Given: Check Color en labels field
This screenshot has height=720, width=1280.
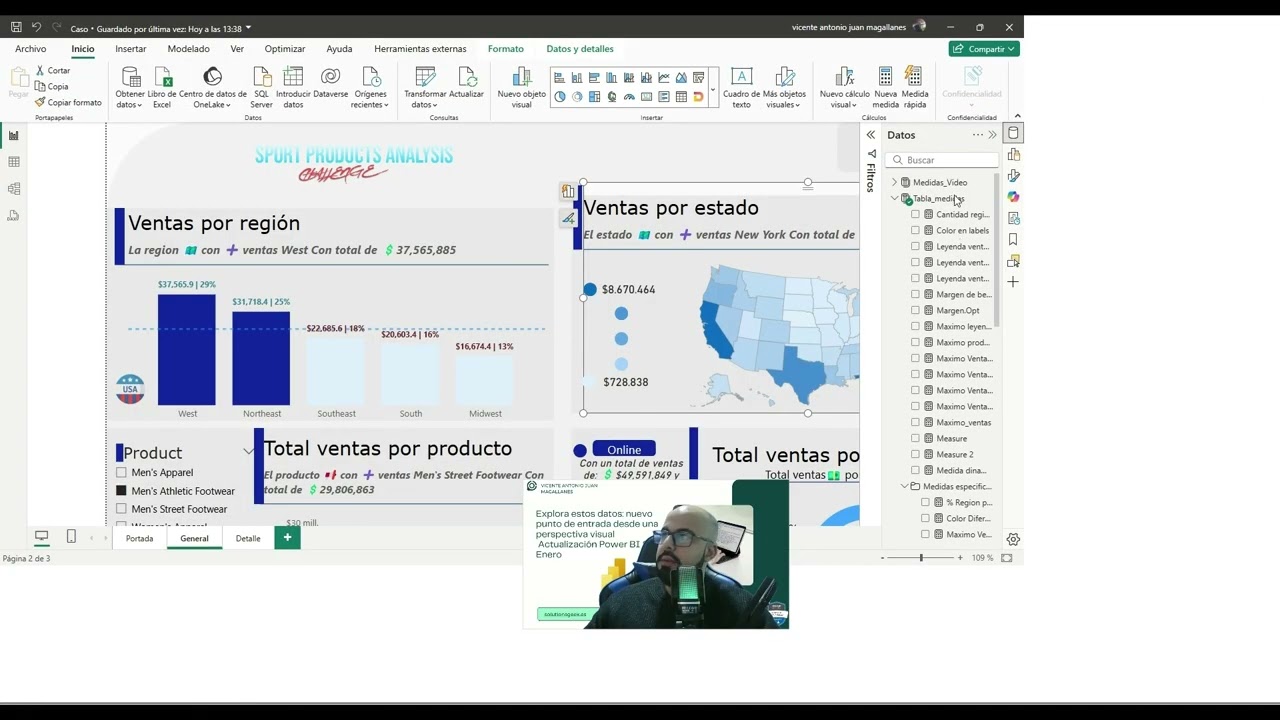Looking at the screenshot, I should point(915,231).
